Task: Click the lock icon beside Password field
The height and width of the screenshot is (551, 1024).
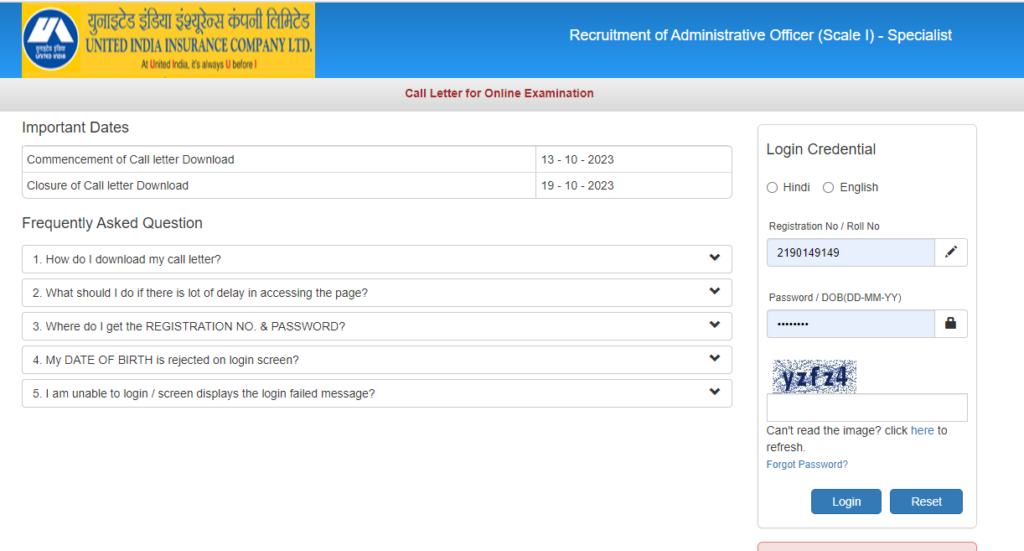Action: (x=951, y=323)
